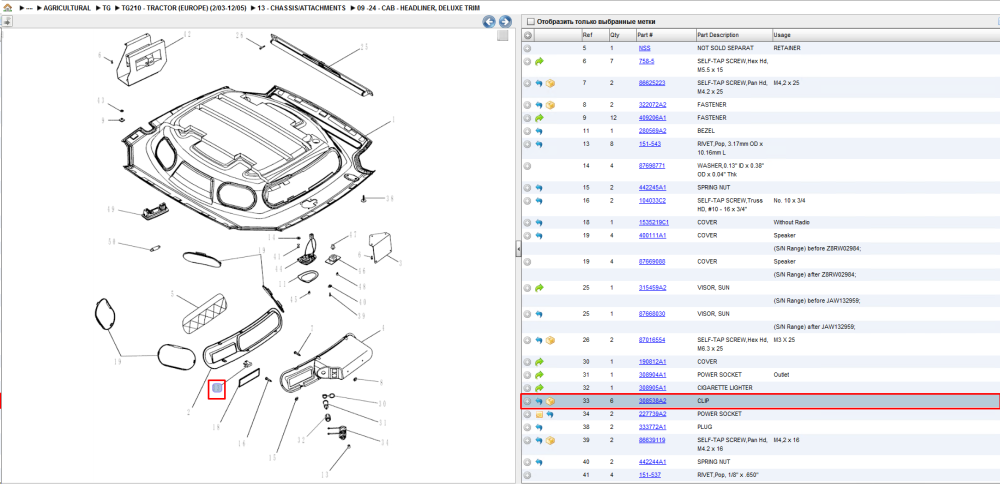Click callout number 25 on the diagram
The height and width of the screenshot is (484, 1000).
coord(365,47)
